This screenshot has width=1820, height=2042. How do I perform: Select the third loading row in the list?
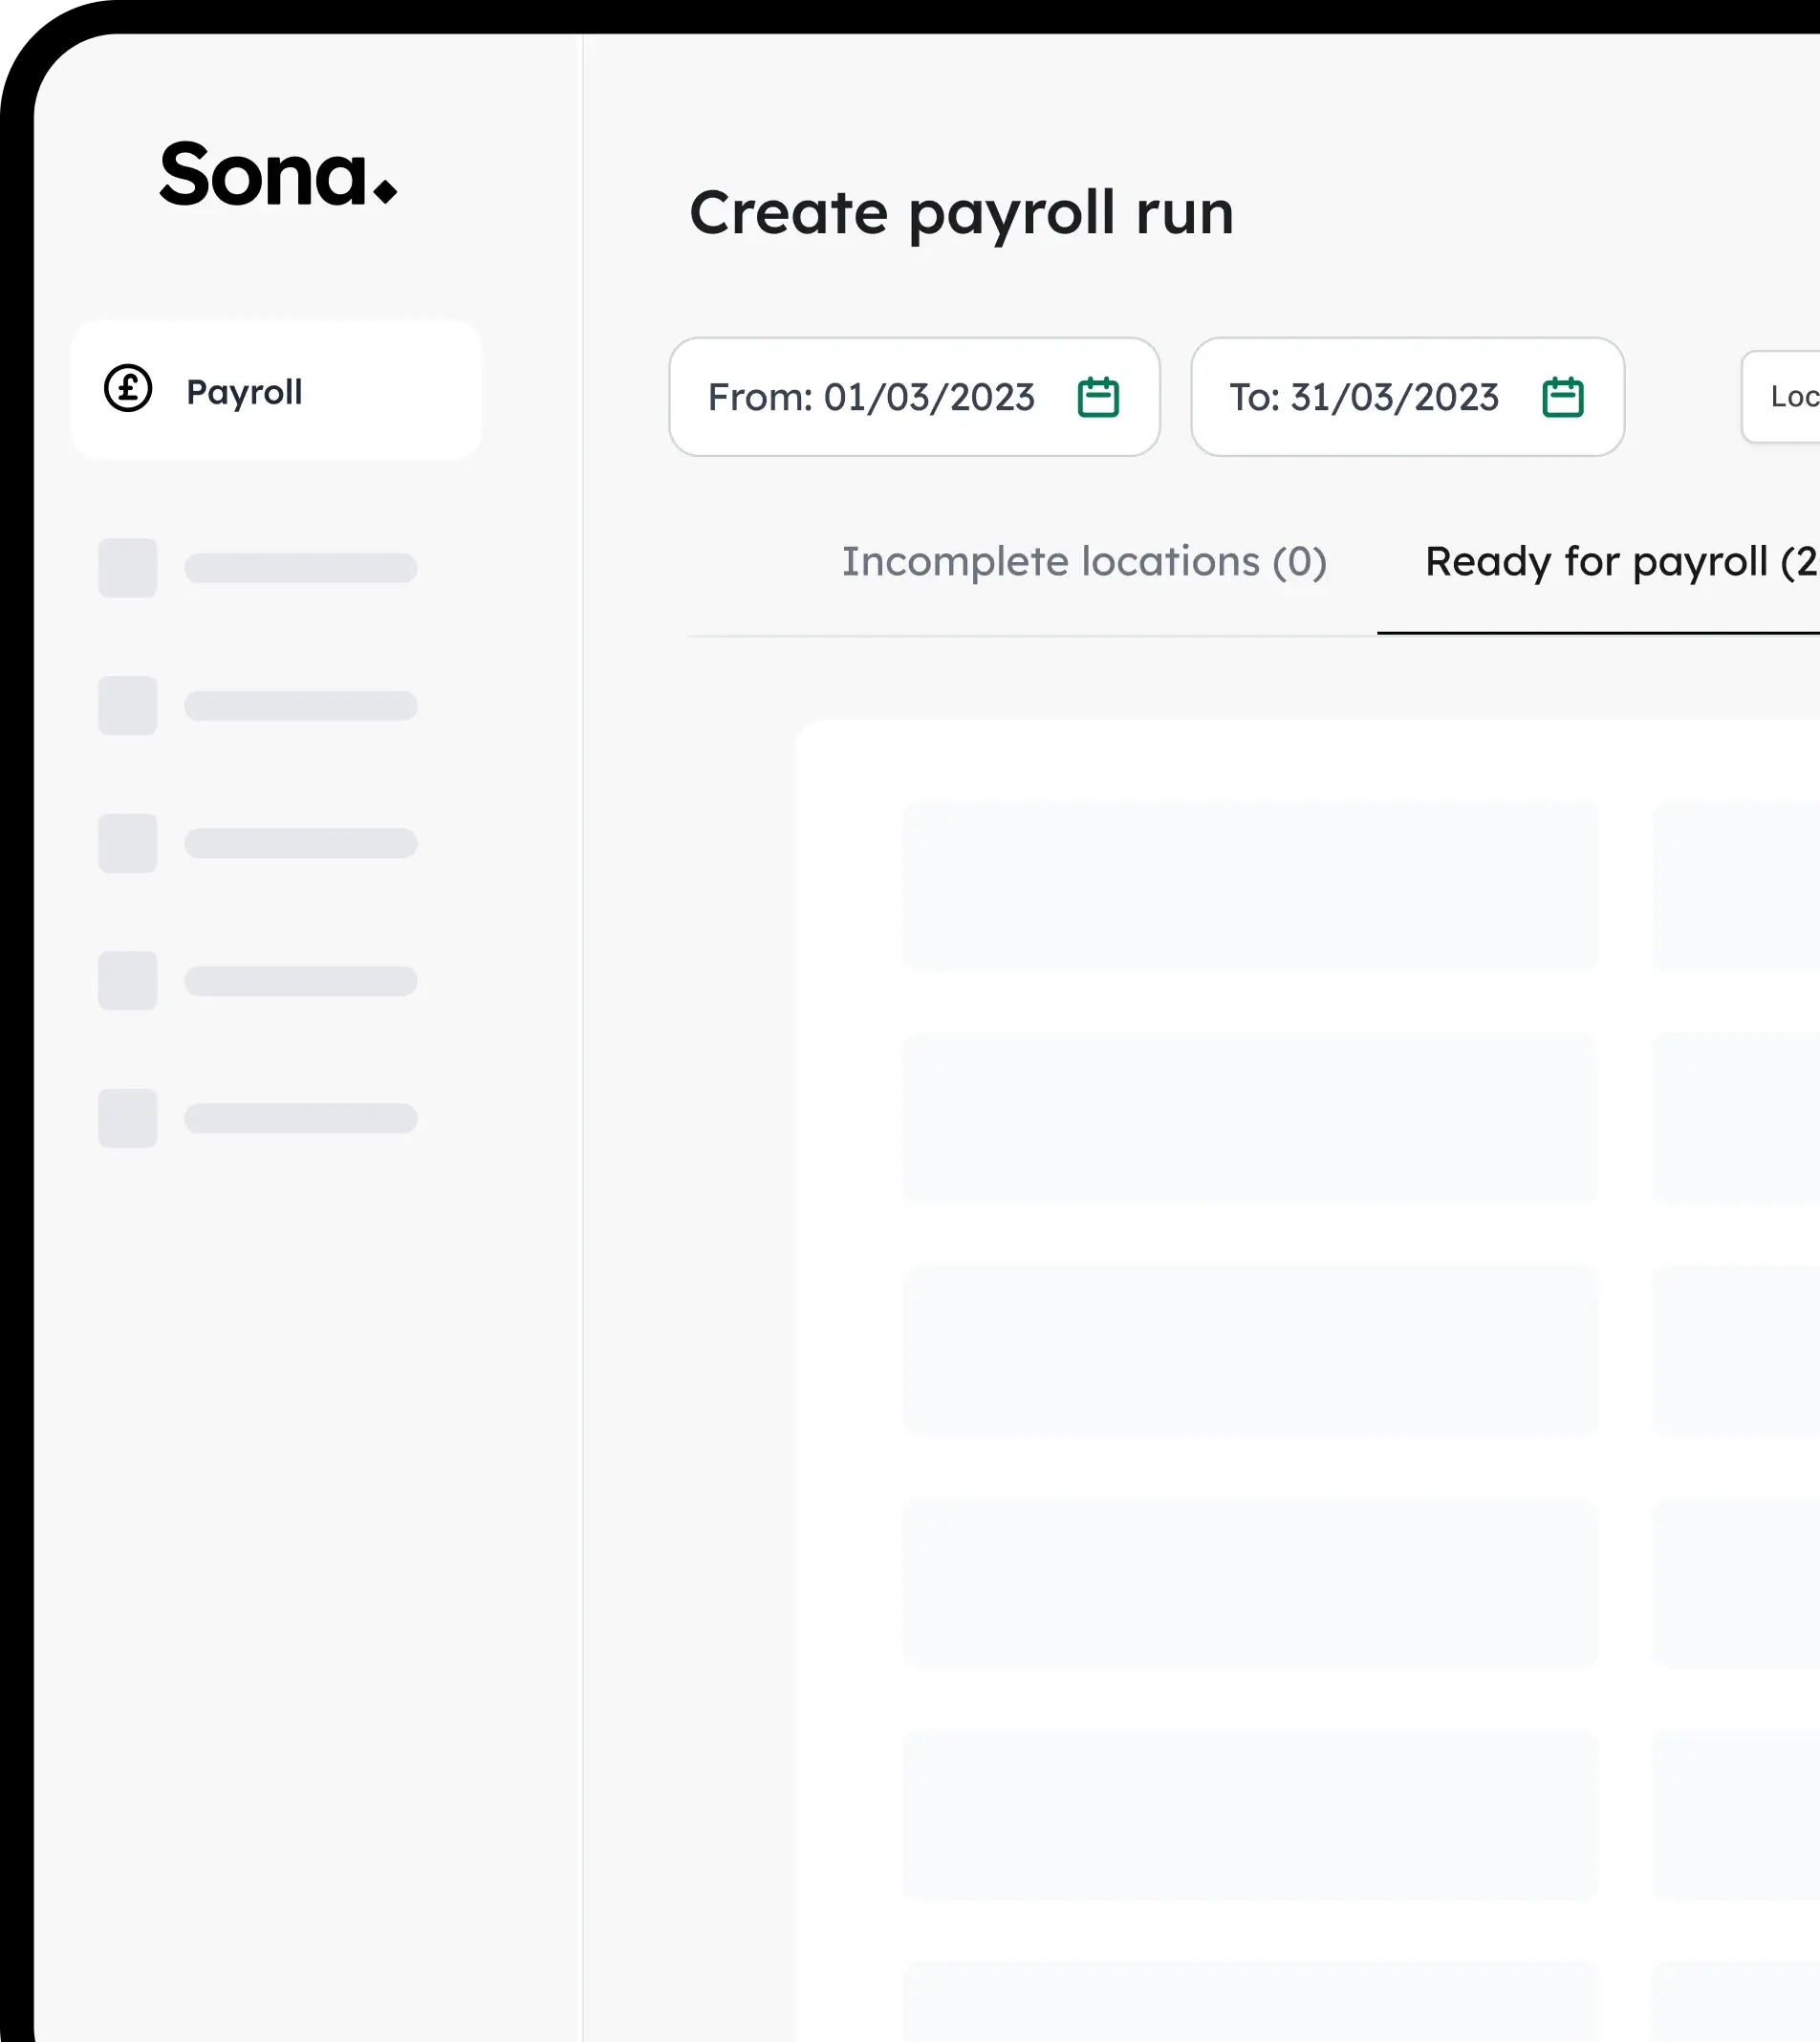point(1249,1351)
